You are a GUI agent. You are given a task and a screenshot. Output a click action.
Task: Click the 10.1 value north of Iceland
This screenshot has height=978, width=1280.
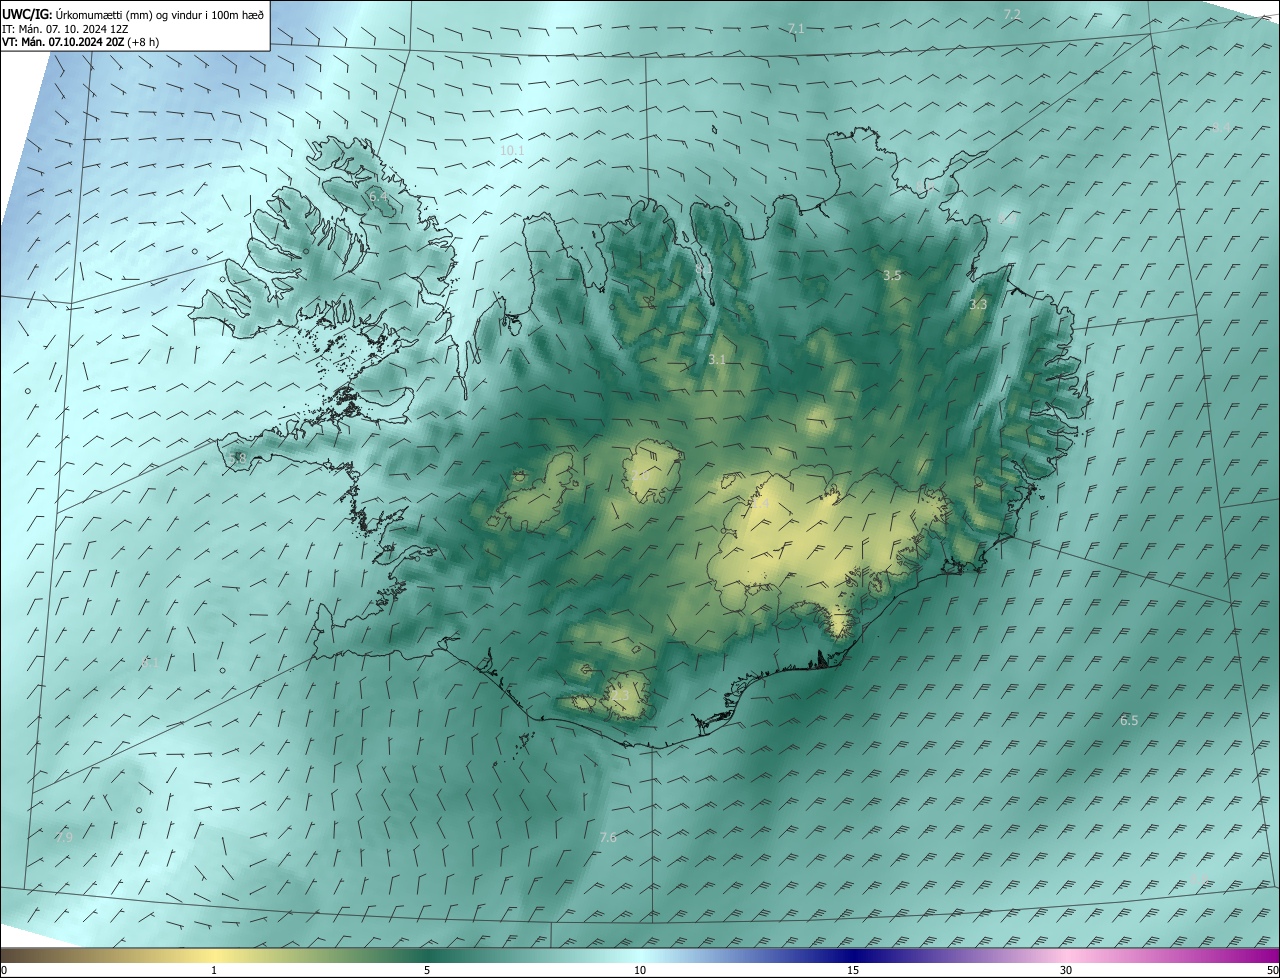click(512, 150)
